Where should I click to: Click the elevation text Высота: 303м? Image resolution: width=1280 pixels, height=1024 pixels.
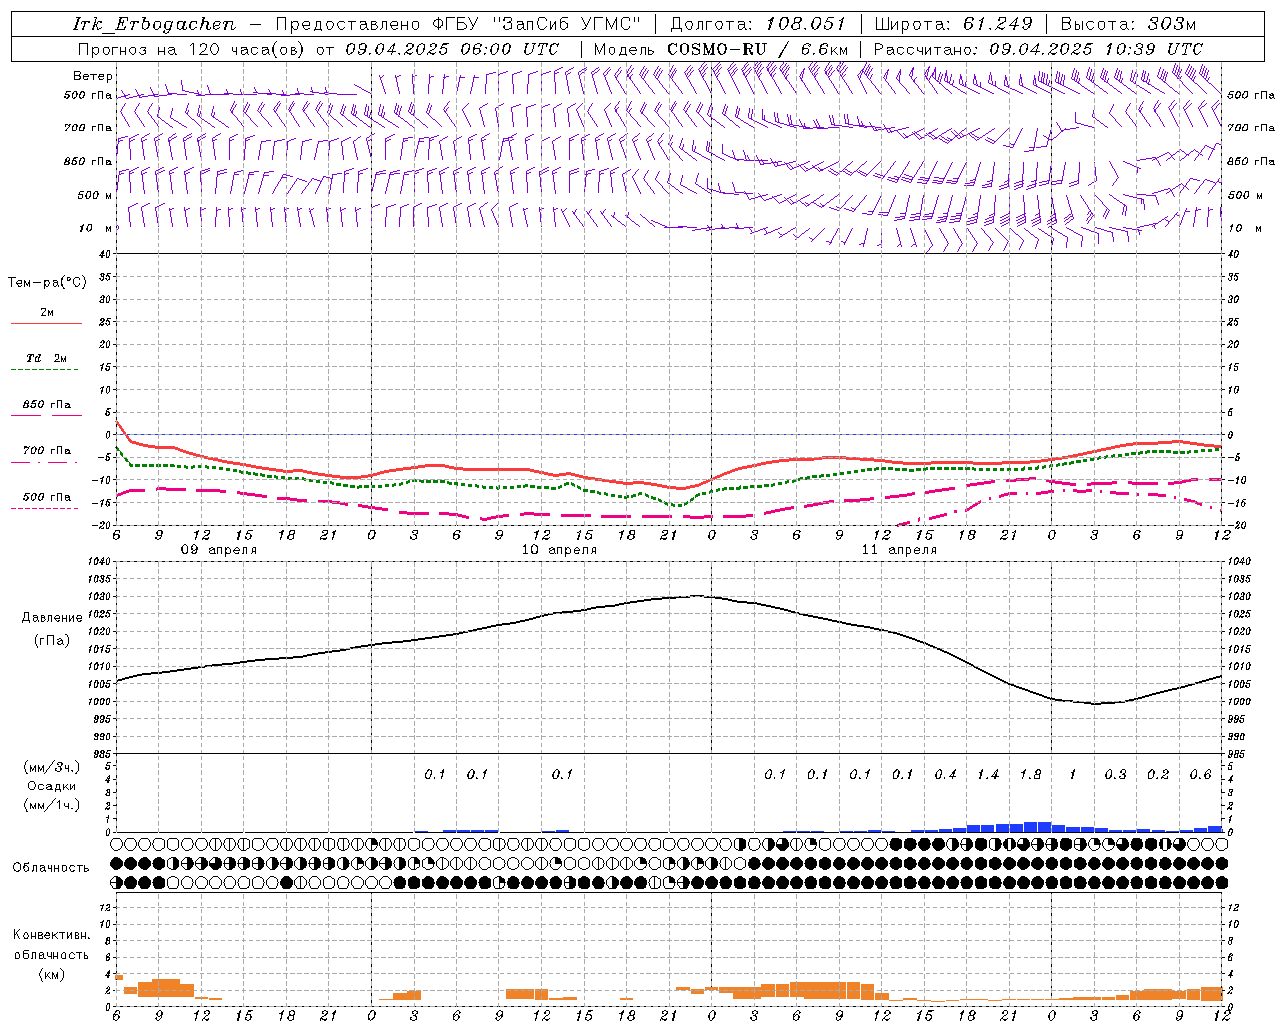[1128, 24]
